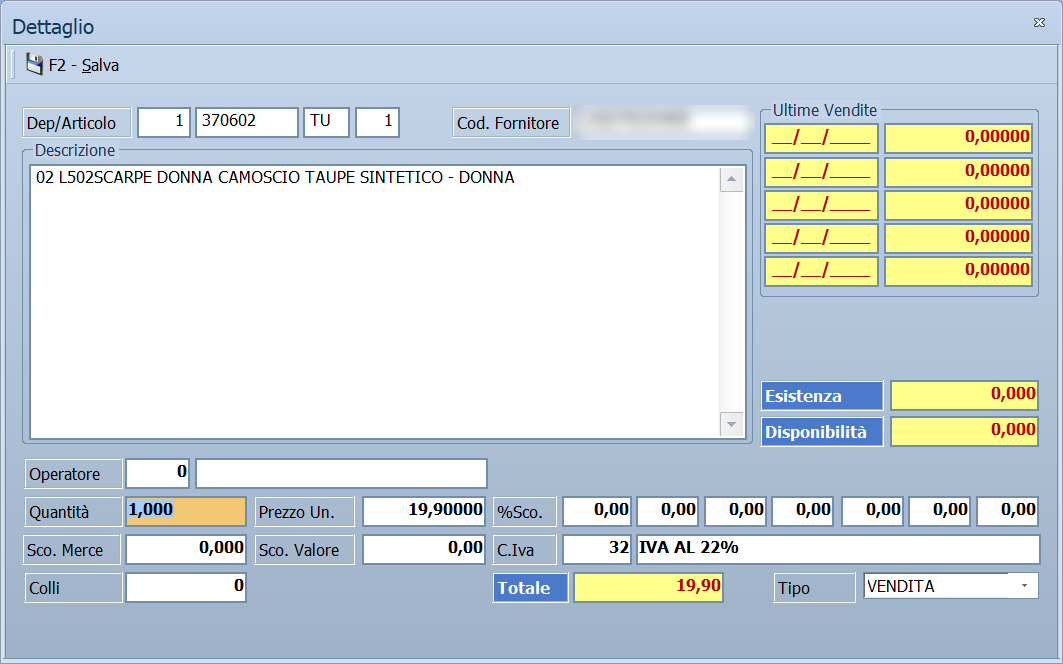Select the C.Iva code field showing 32
1063x664 pixels.
tap(597, 549)
